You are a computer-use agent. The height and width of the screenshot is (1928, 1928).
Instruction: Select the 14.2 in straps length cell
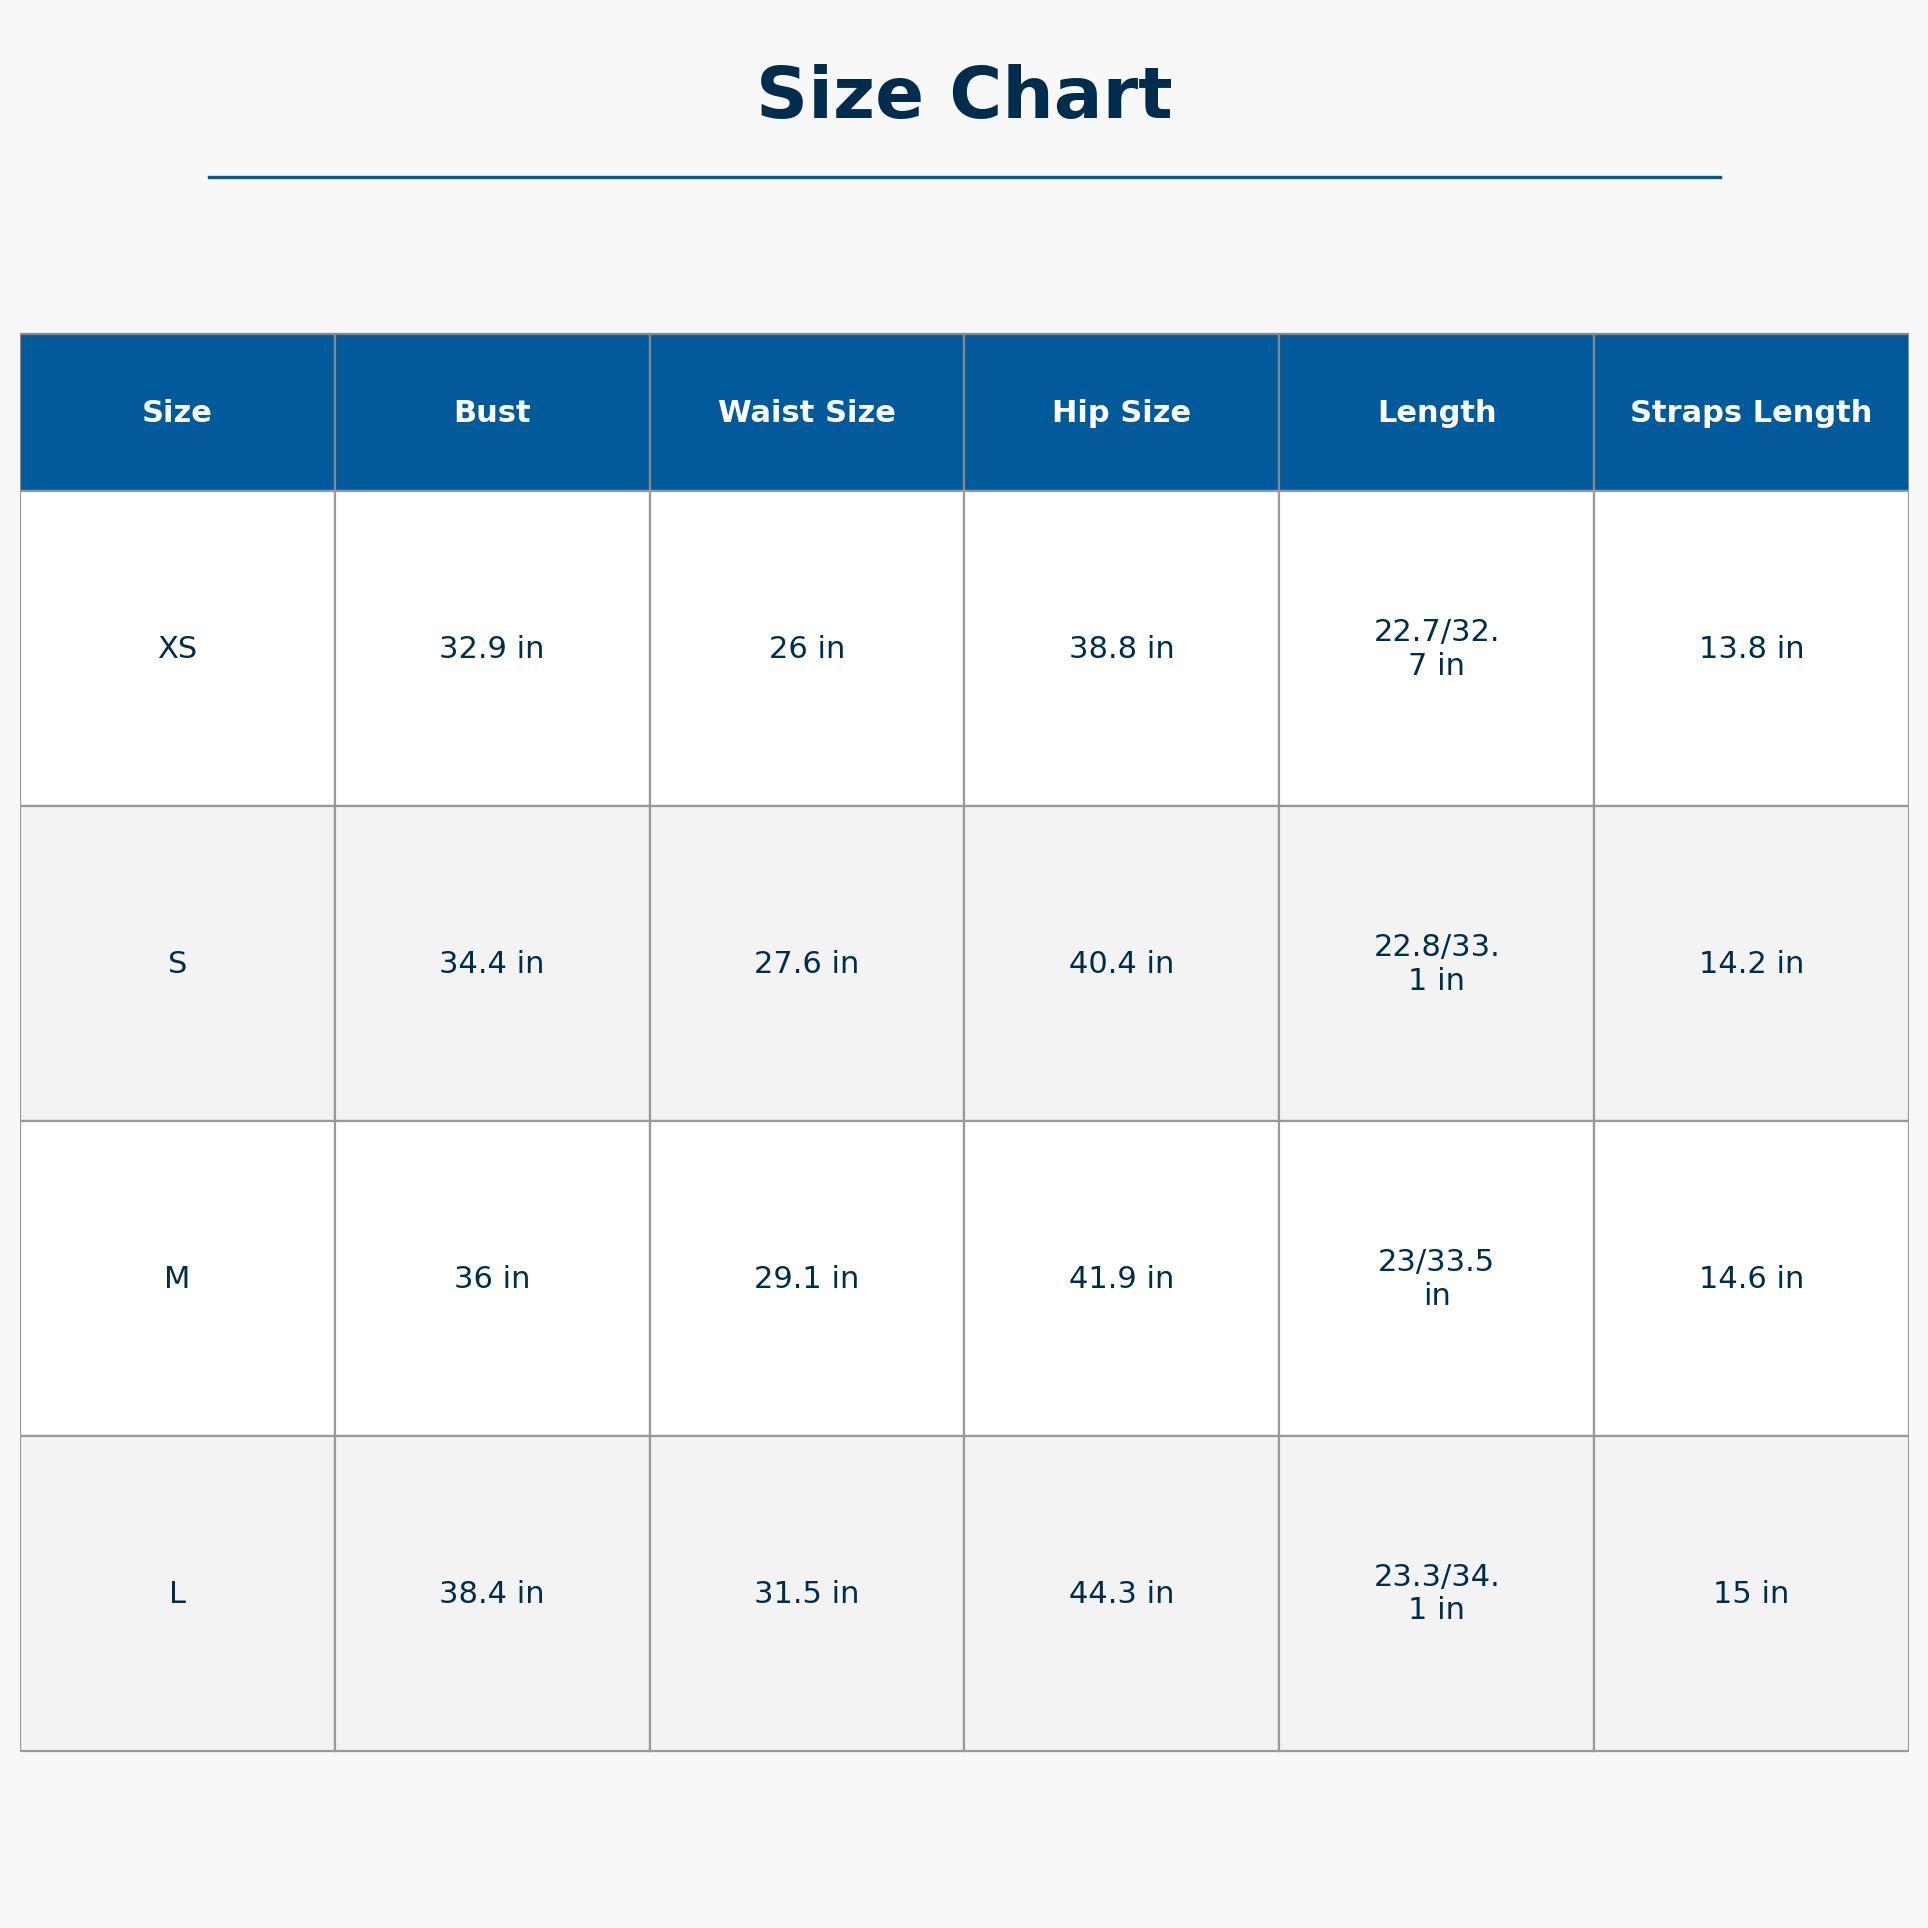1750,963
